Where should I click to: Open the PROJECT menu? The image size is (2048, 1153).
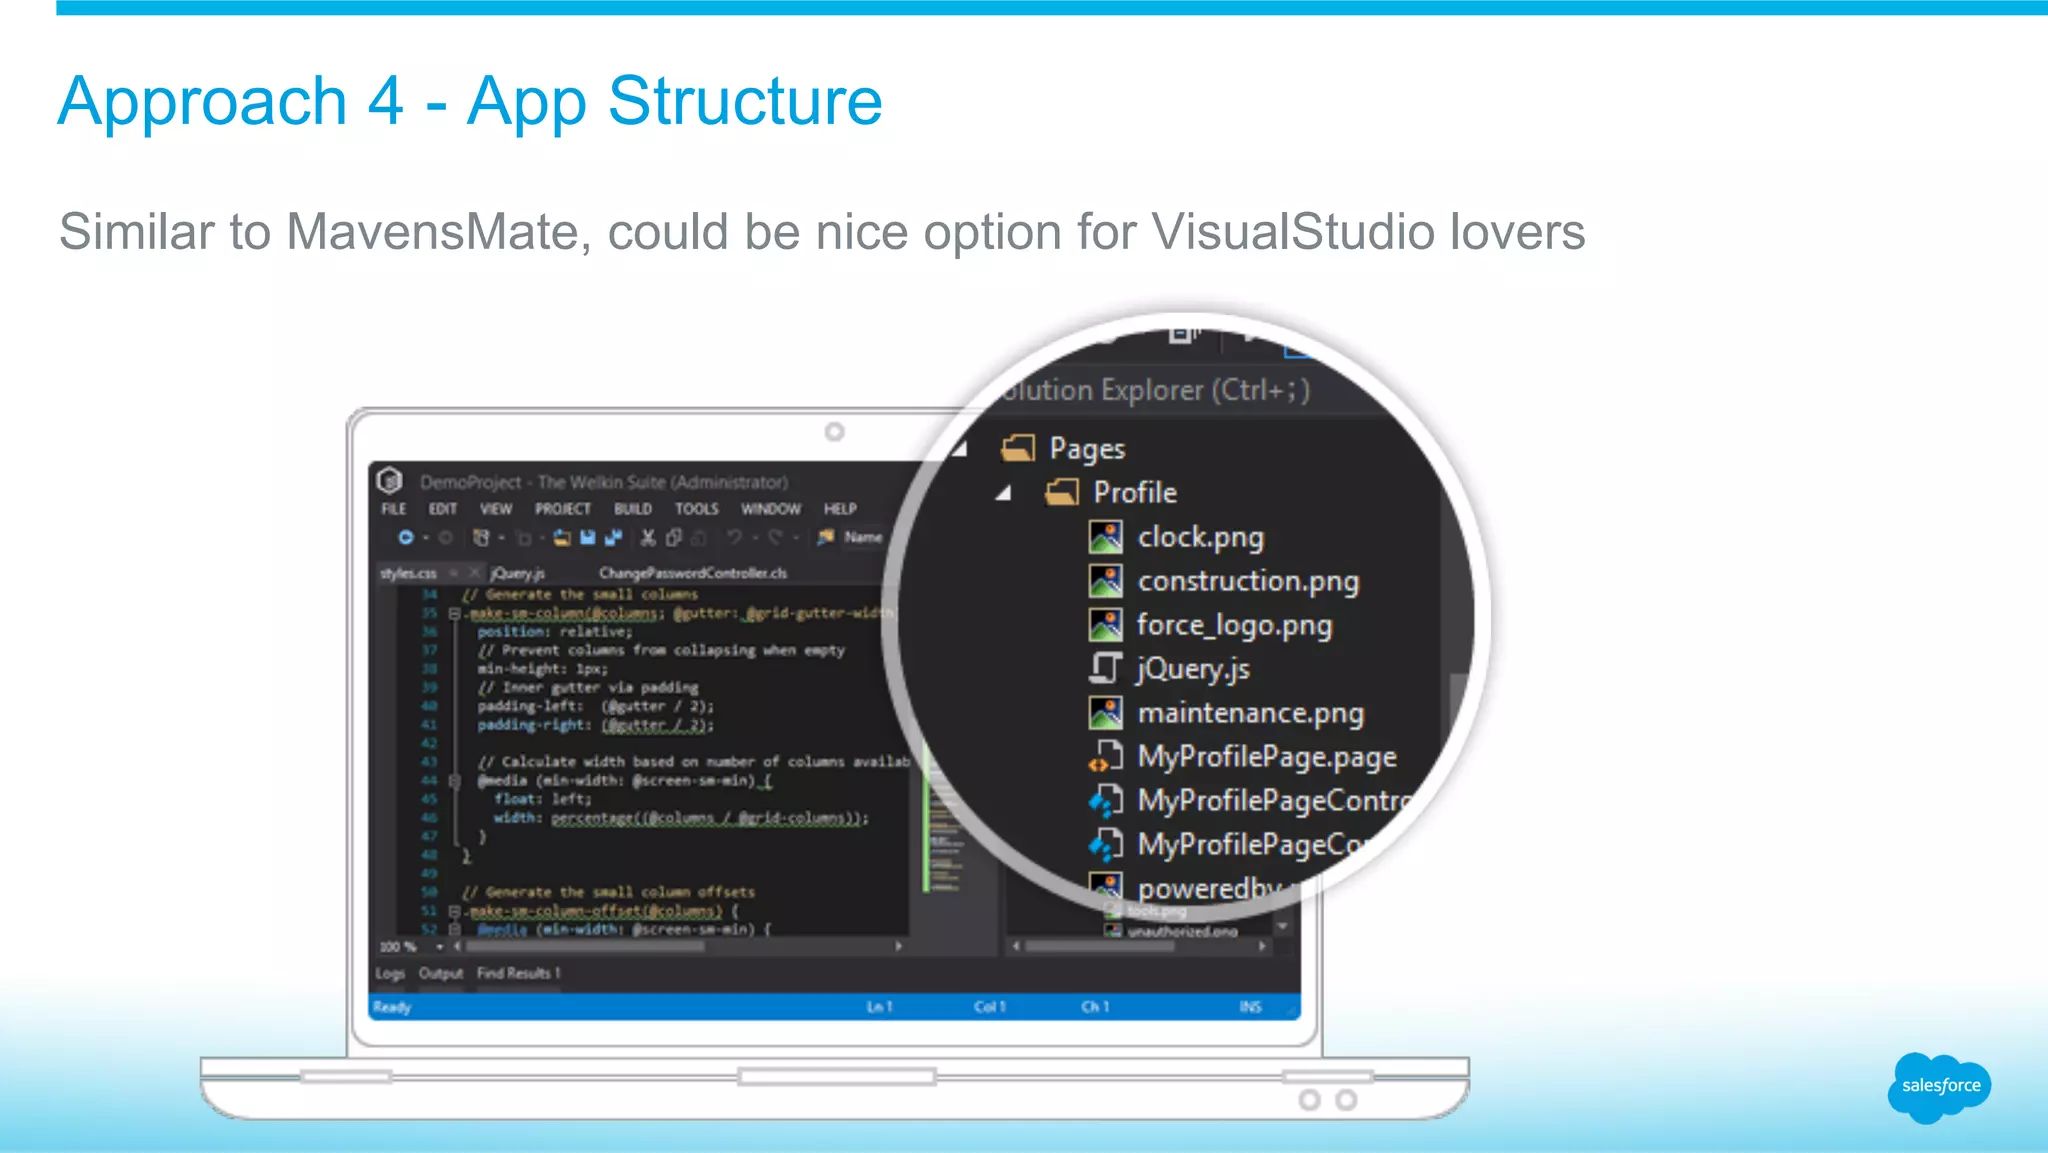[563, 509]
